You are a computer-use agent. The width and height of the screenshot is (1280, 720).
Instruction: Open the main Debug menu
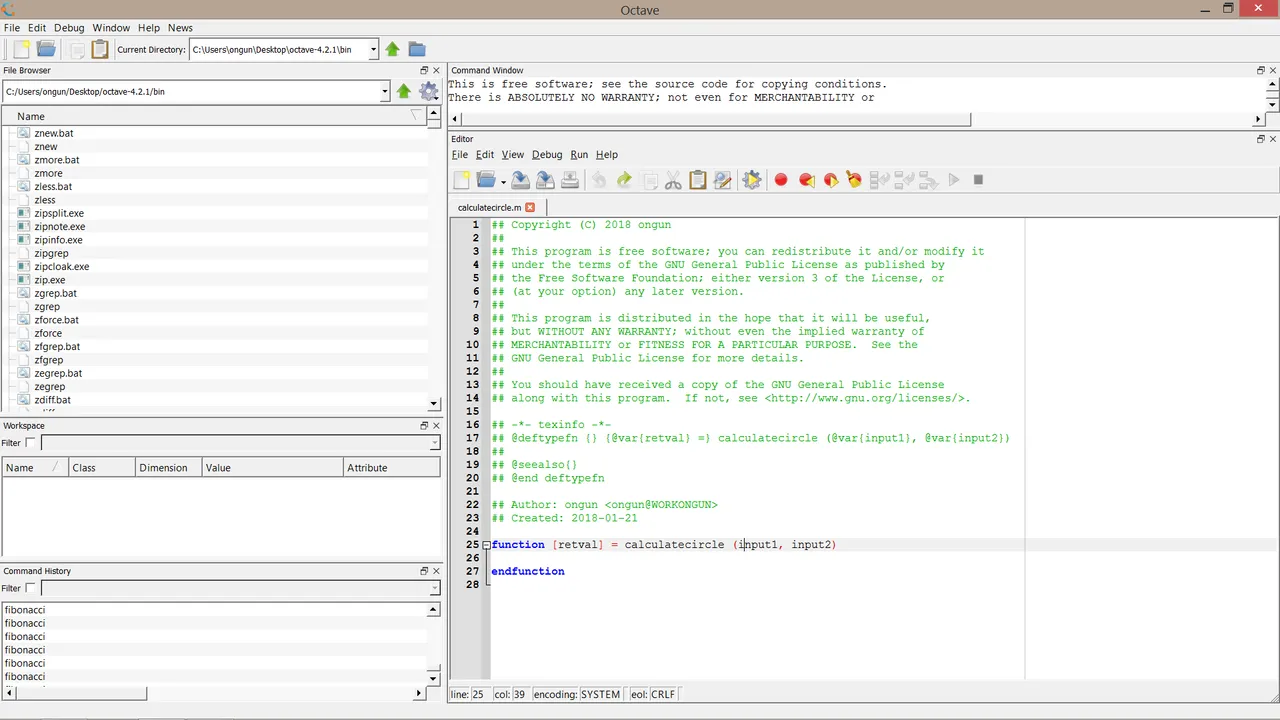coord(69,28)
